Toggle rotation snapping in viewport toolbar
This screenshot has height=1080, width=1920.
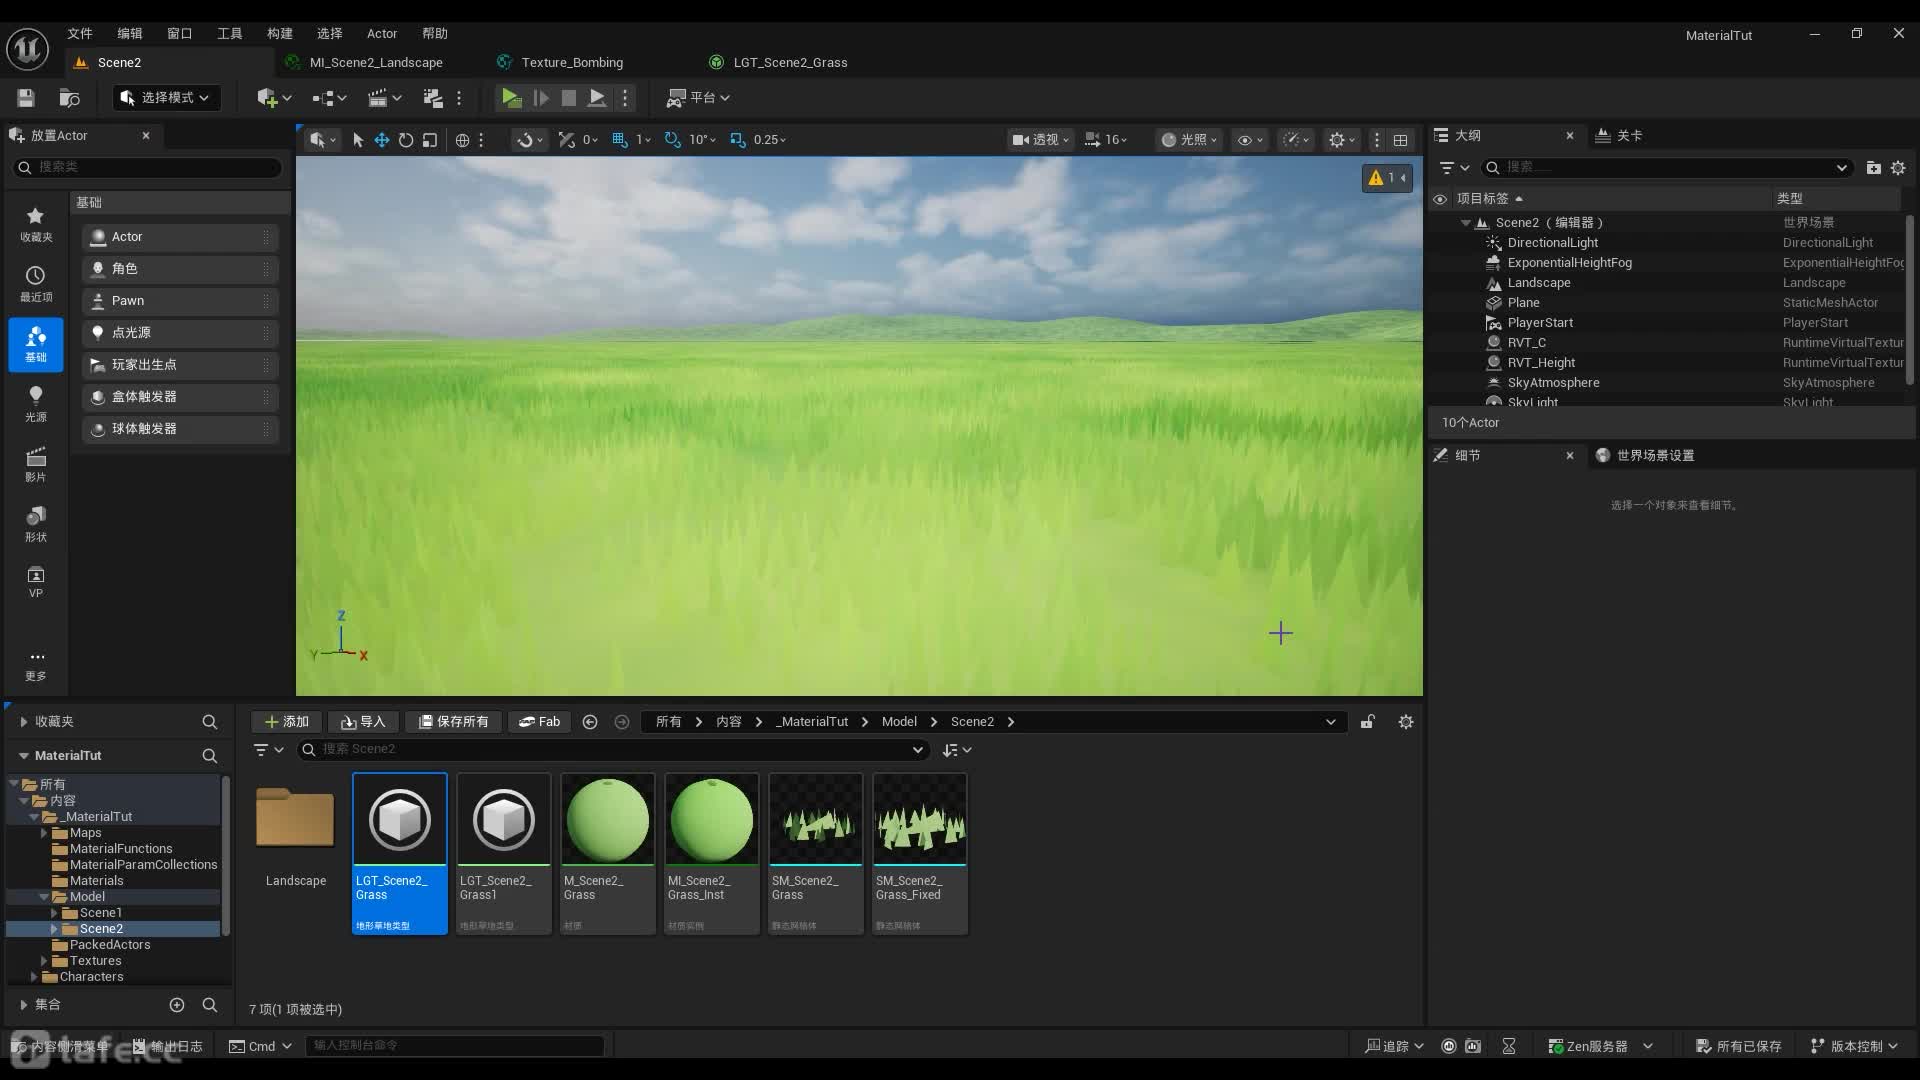(x=673, y=140)
